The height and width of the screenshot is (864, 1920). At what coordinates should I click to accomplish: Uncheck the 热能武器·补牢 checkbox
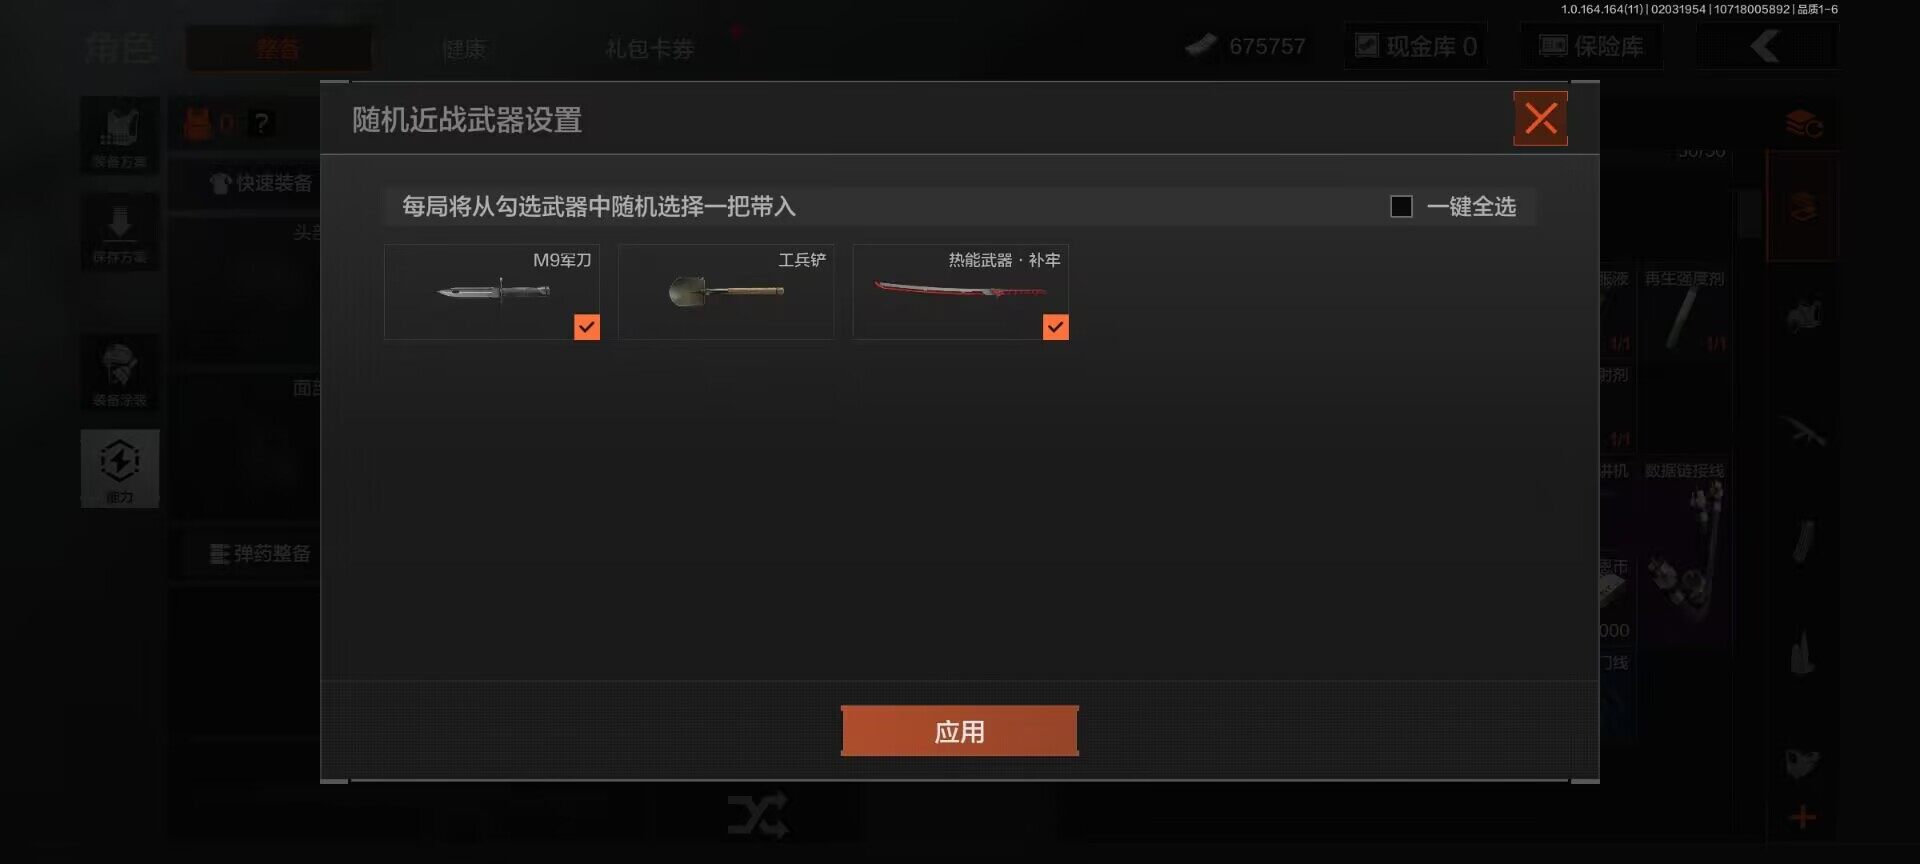(1055, 327)
